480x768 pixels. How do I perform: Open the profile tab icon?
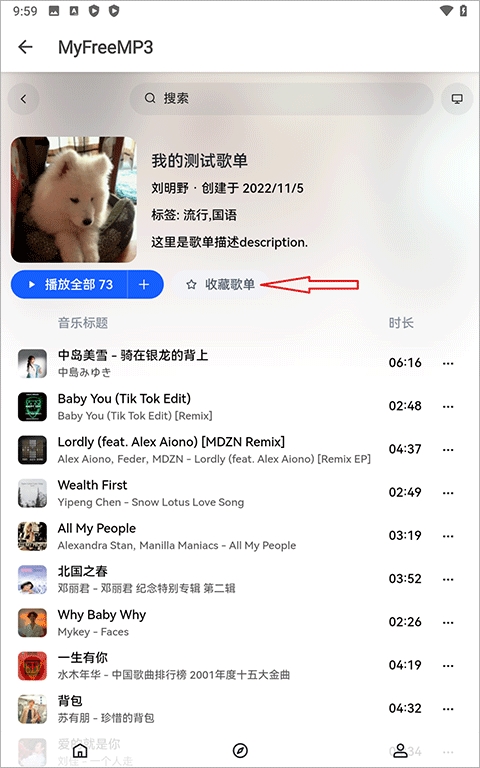[x=401, y=750]
